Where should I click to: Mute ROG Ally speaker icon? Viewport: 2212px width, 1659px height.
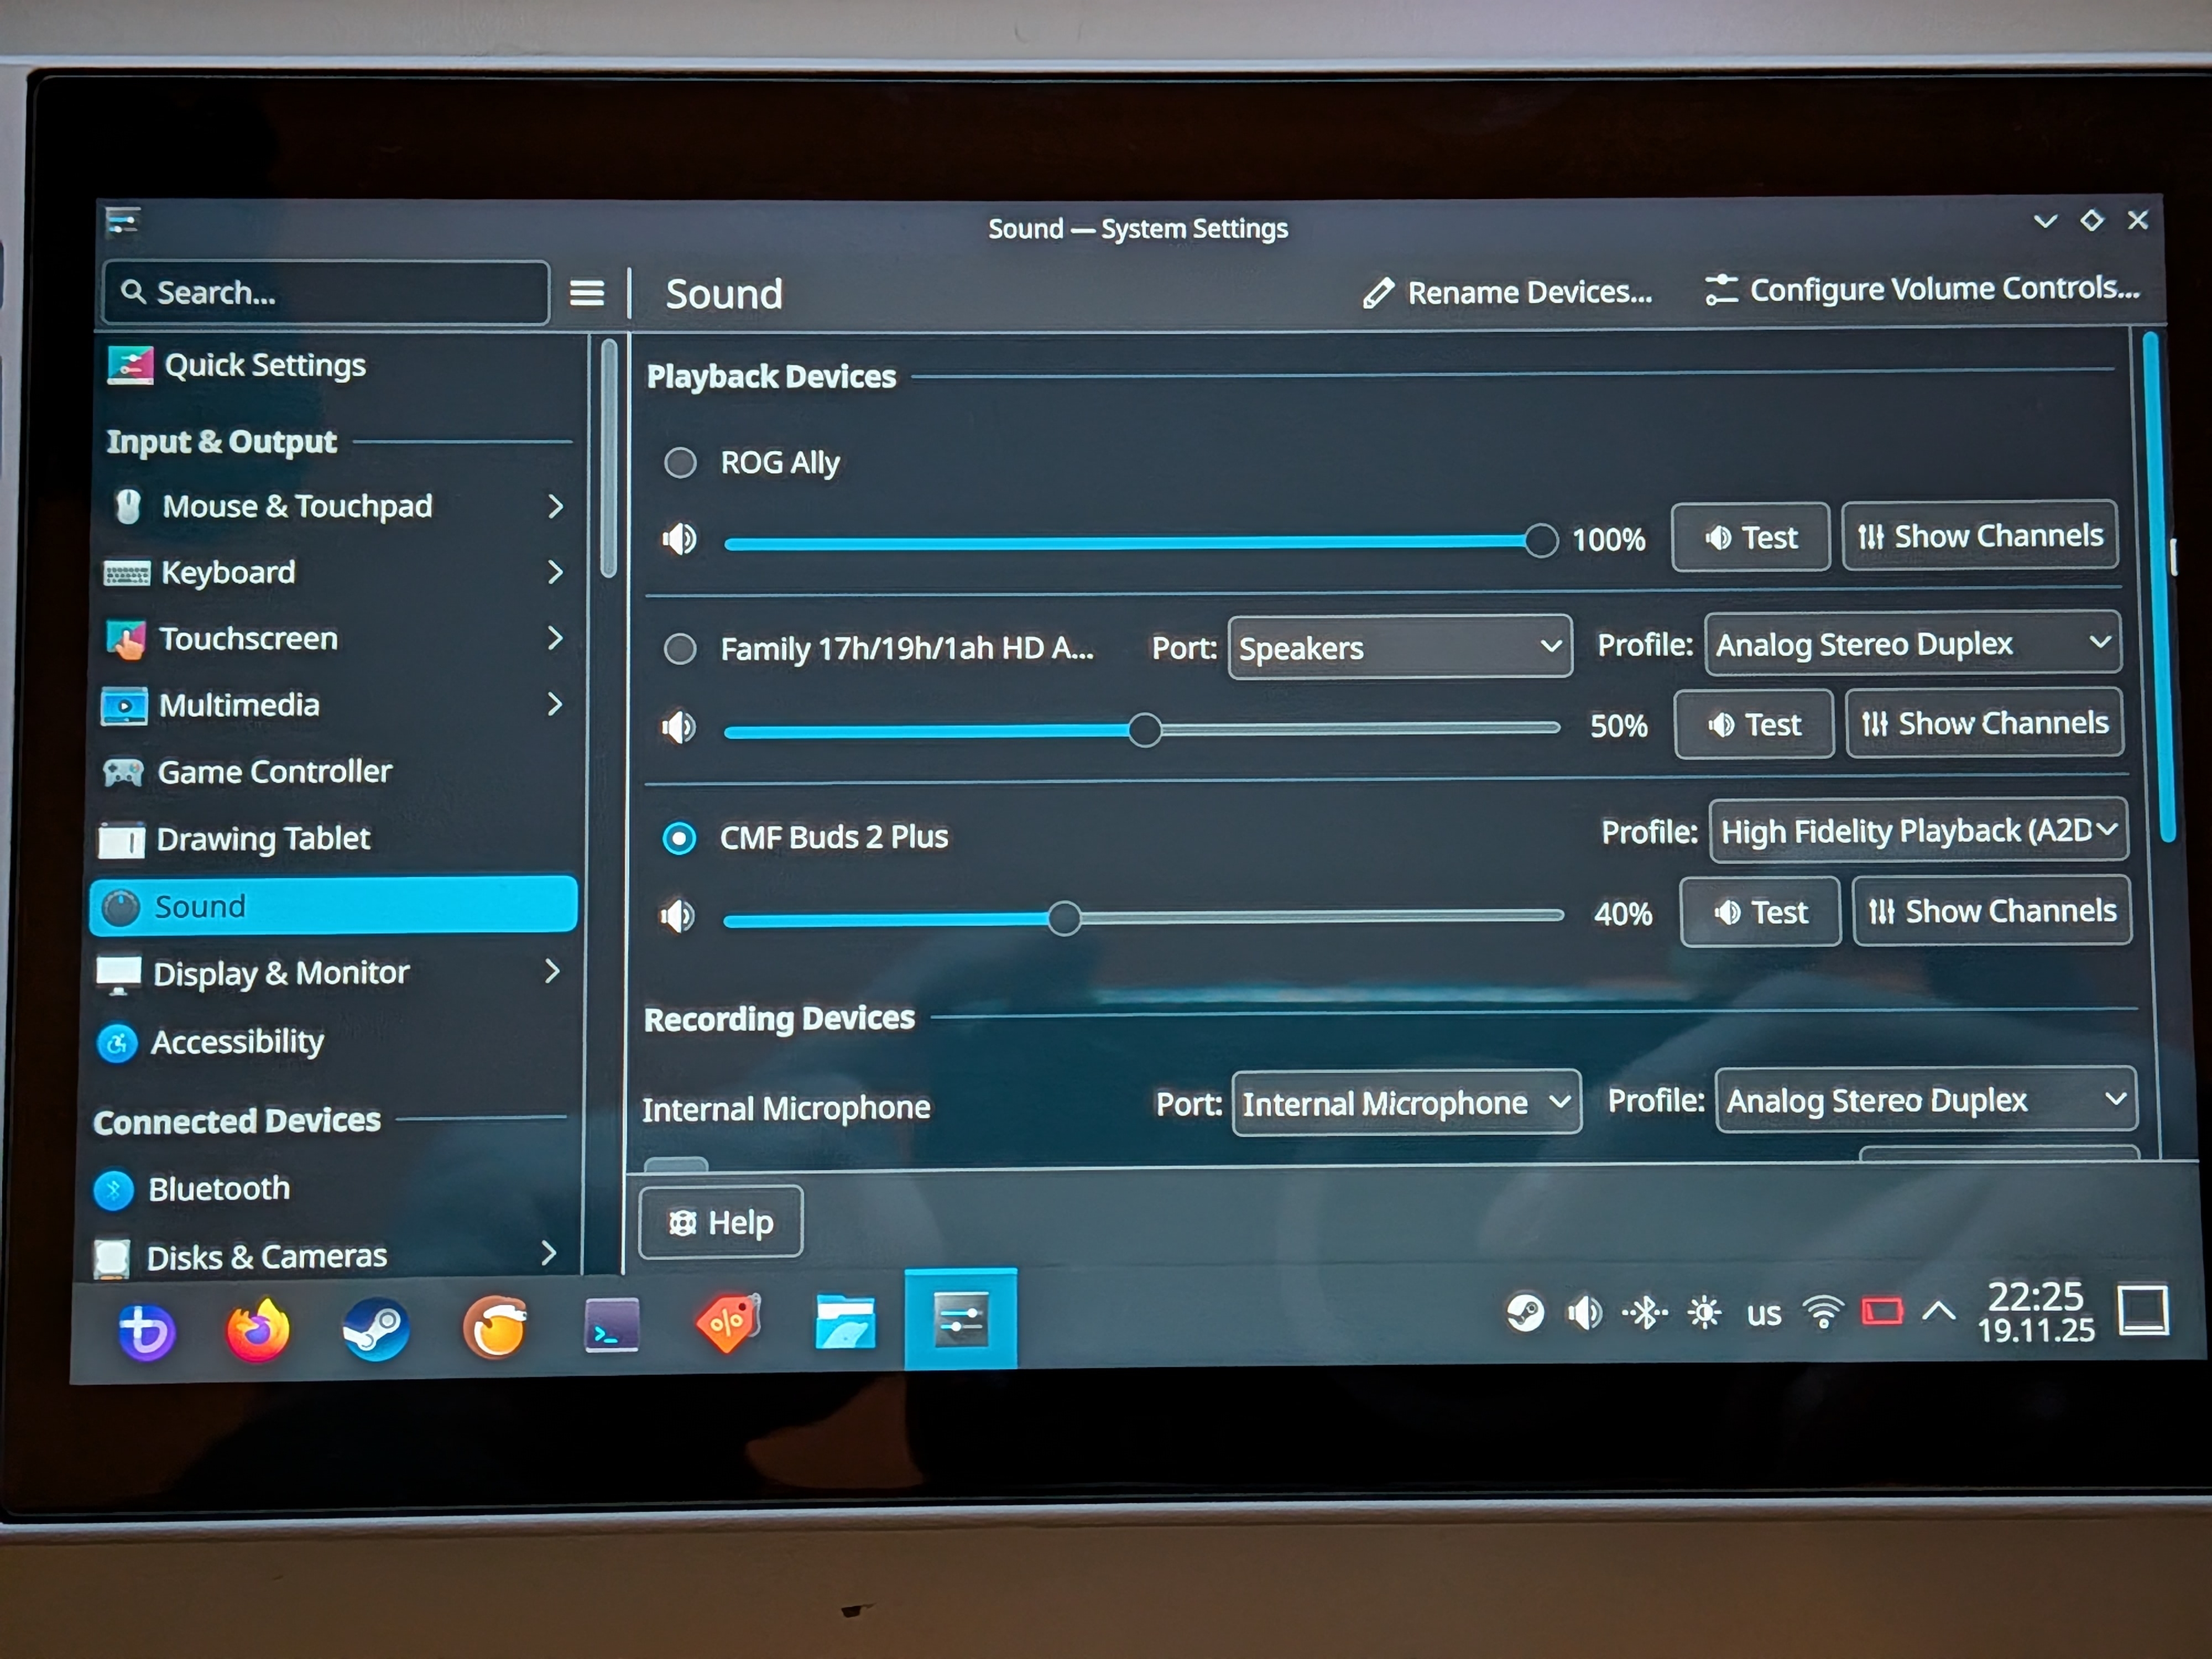coord(679,540)
